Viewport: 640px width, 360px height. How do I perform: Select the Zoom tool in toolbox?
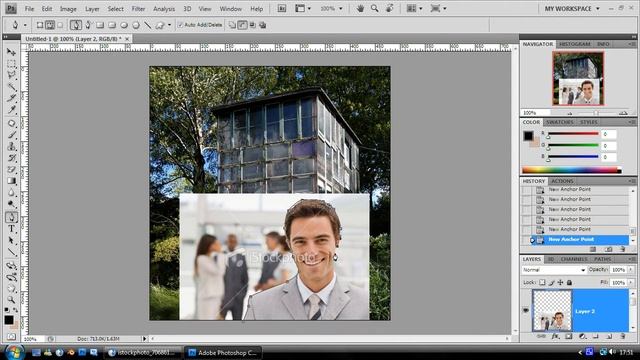(11, 300)
